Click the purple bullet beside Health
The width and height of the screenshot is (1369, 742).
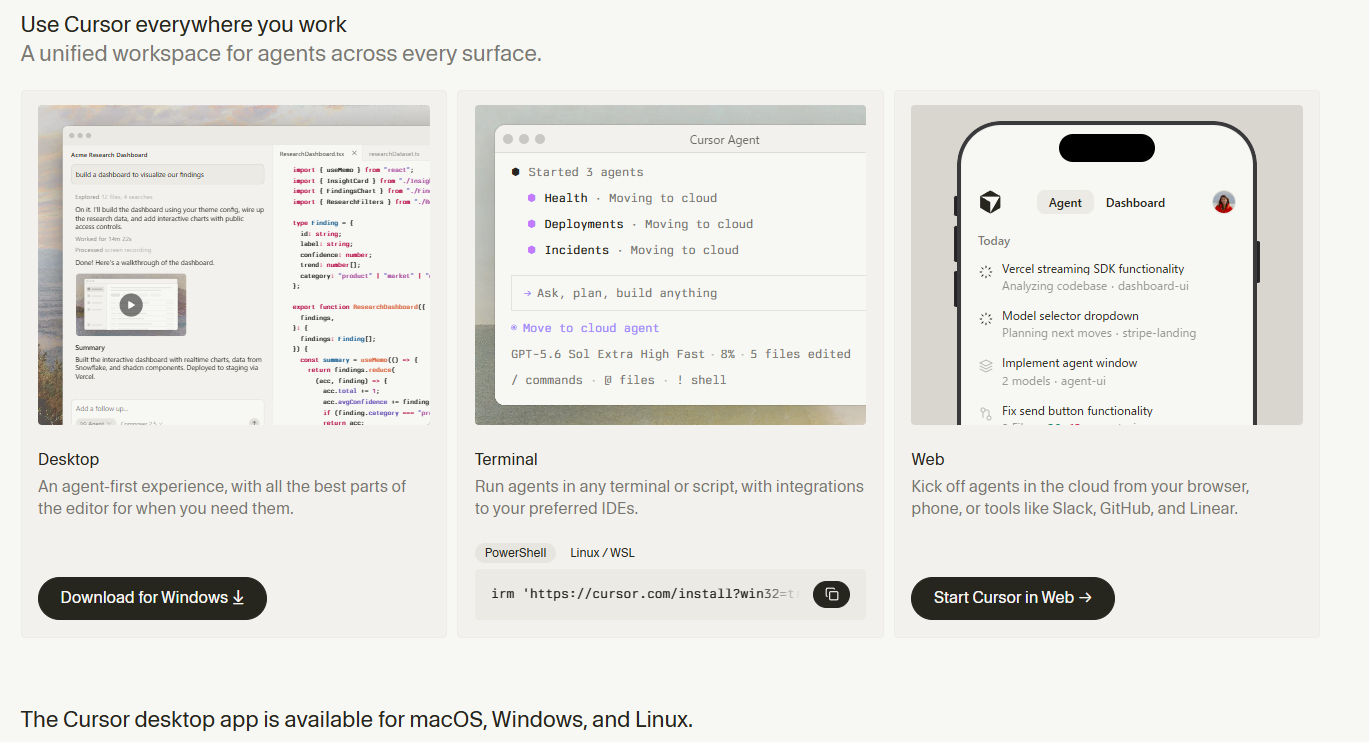tap(532, 198)
